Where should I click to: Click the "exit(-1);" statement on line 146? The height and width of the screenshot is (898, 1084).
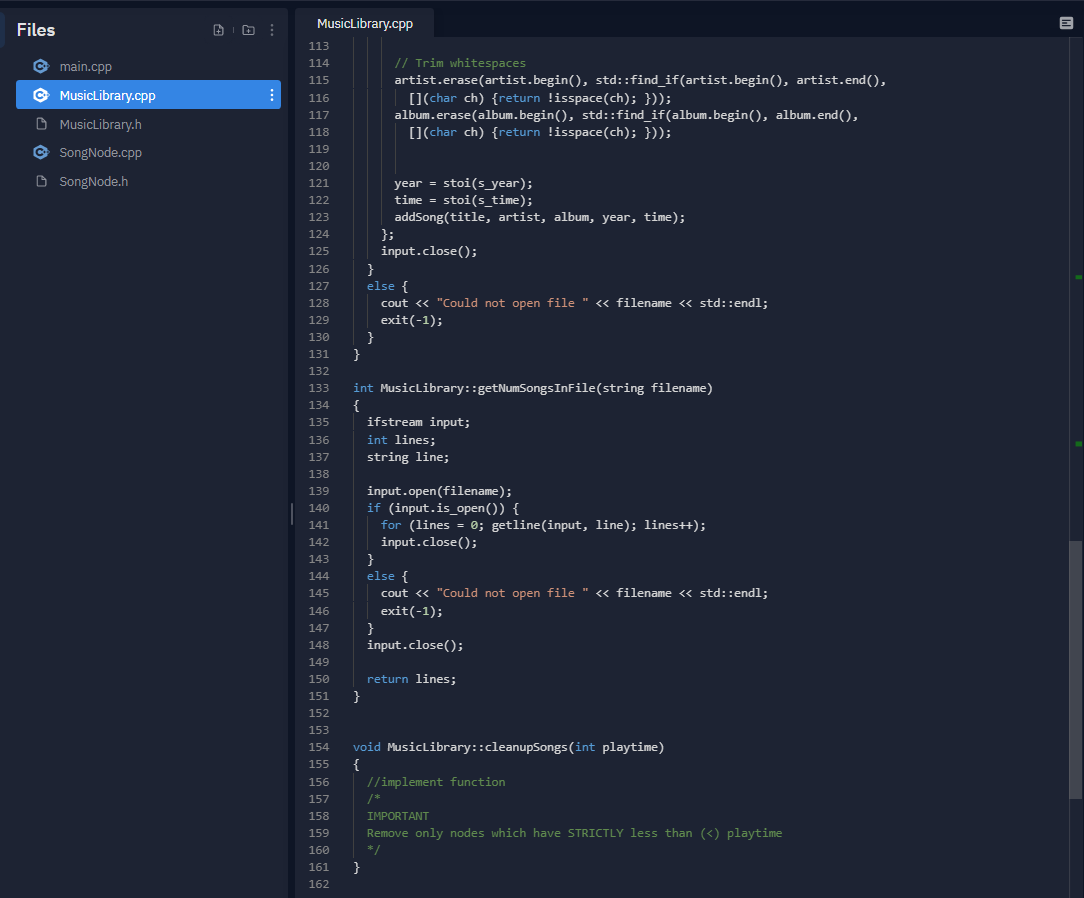point(411,611)
